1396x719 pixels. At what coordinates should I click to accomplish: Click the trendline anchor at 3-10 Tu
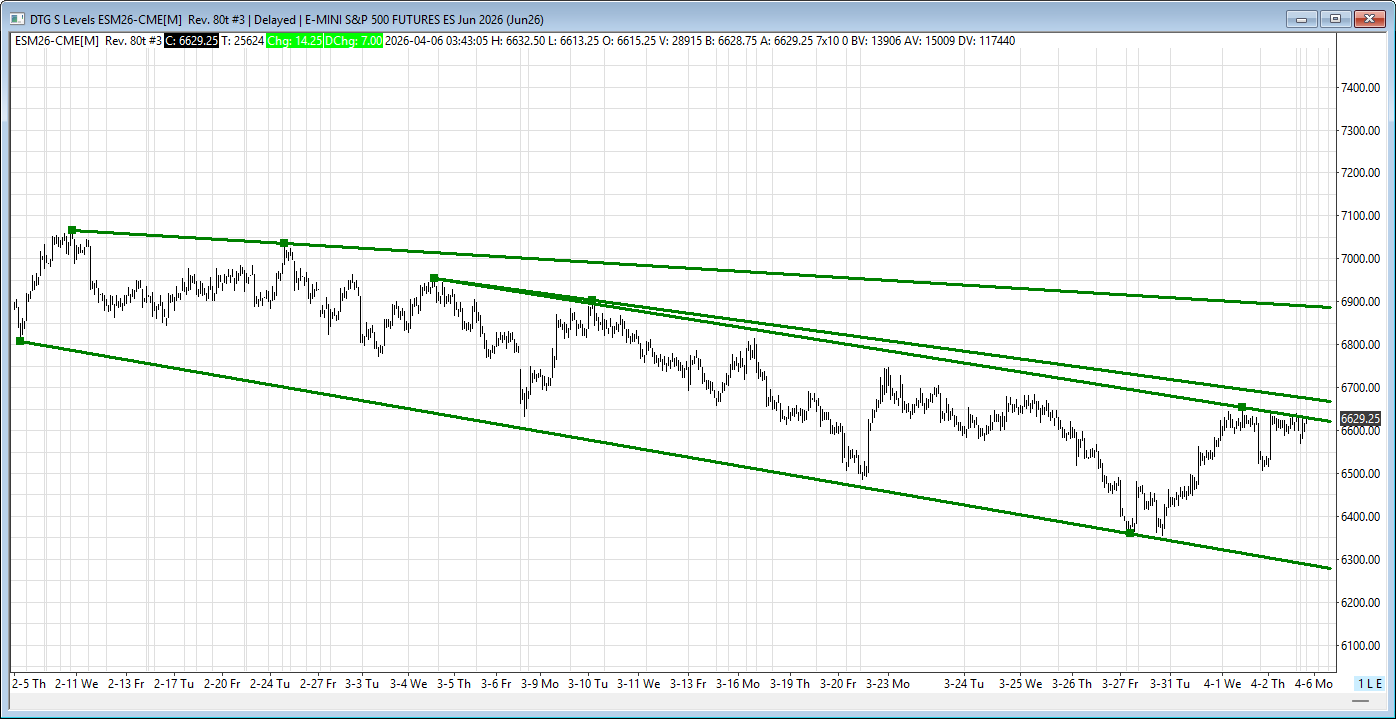(x=592, y=300)
